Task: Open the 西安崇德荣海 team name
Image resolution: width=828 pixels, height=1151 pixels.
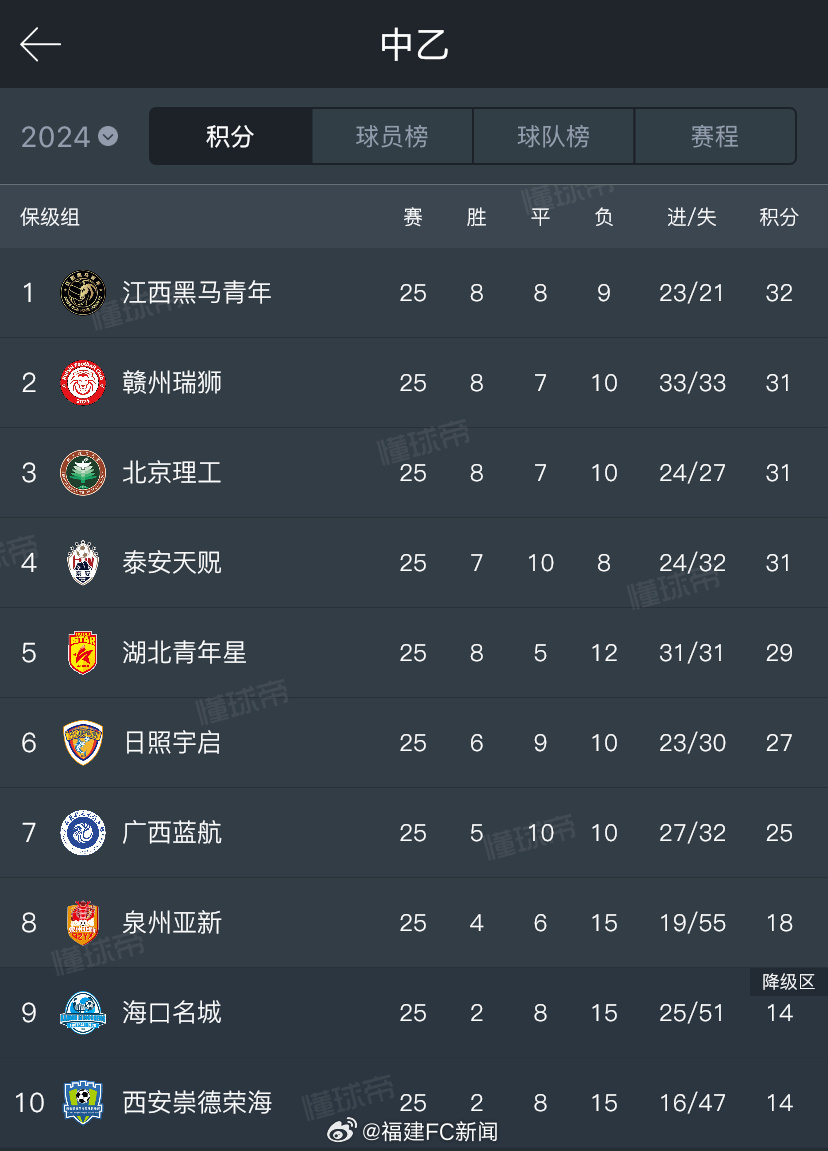Action: point(197,1103)
